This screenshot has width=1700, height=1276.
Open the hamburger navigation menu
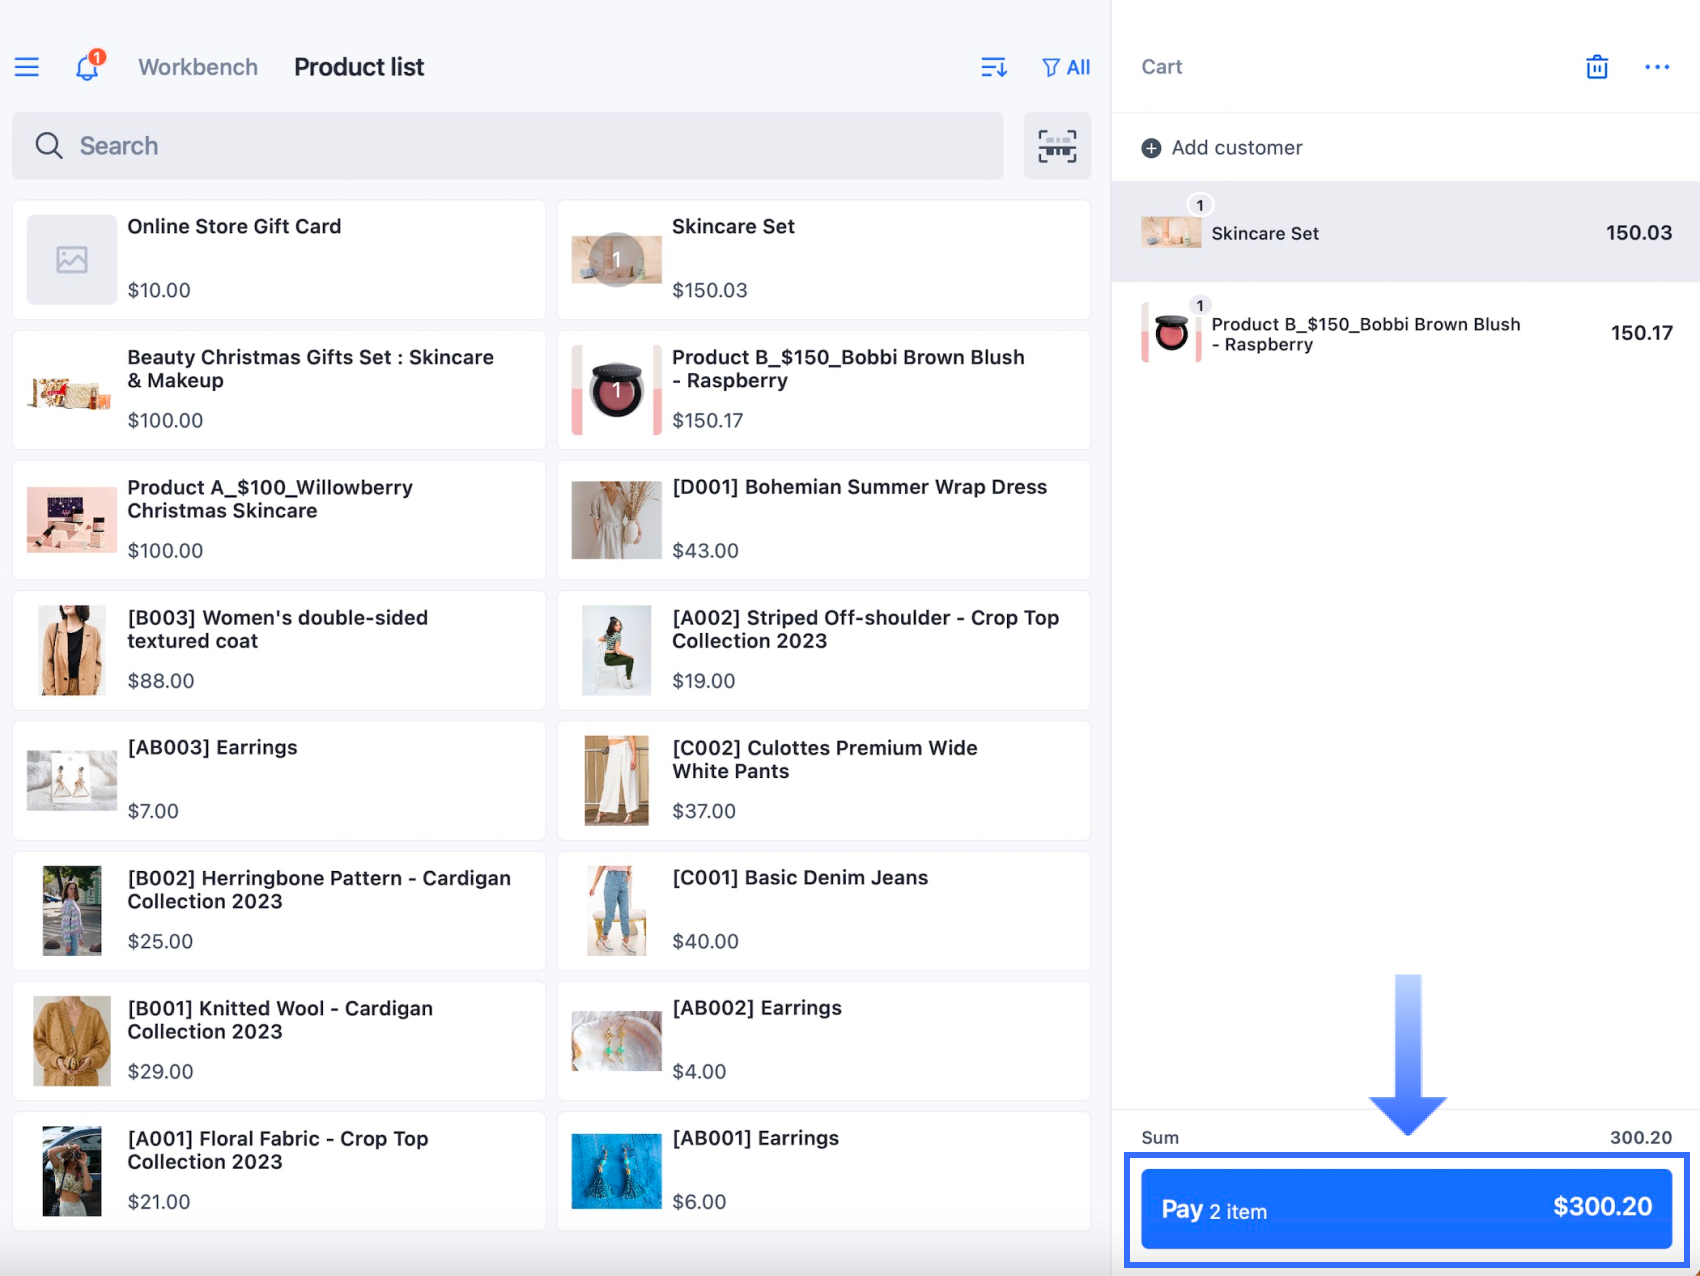click(x=27, y=67)
